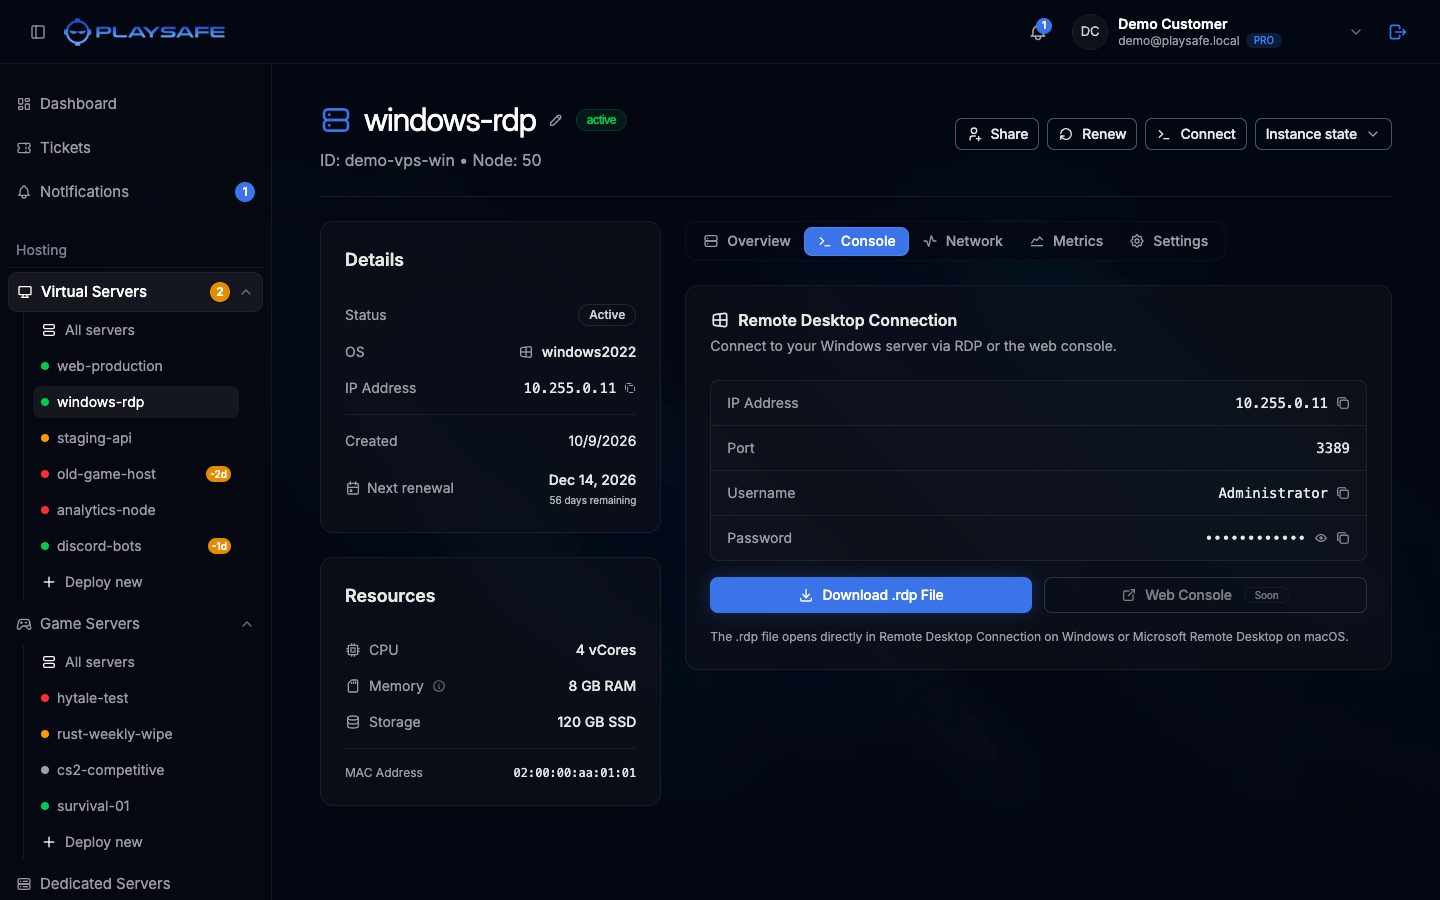Select web-production server
The image size is (1440, 900).
coord(136,366)
